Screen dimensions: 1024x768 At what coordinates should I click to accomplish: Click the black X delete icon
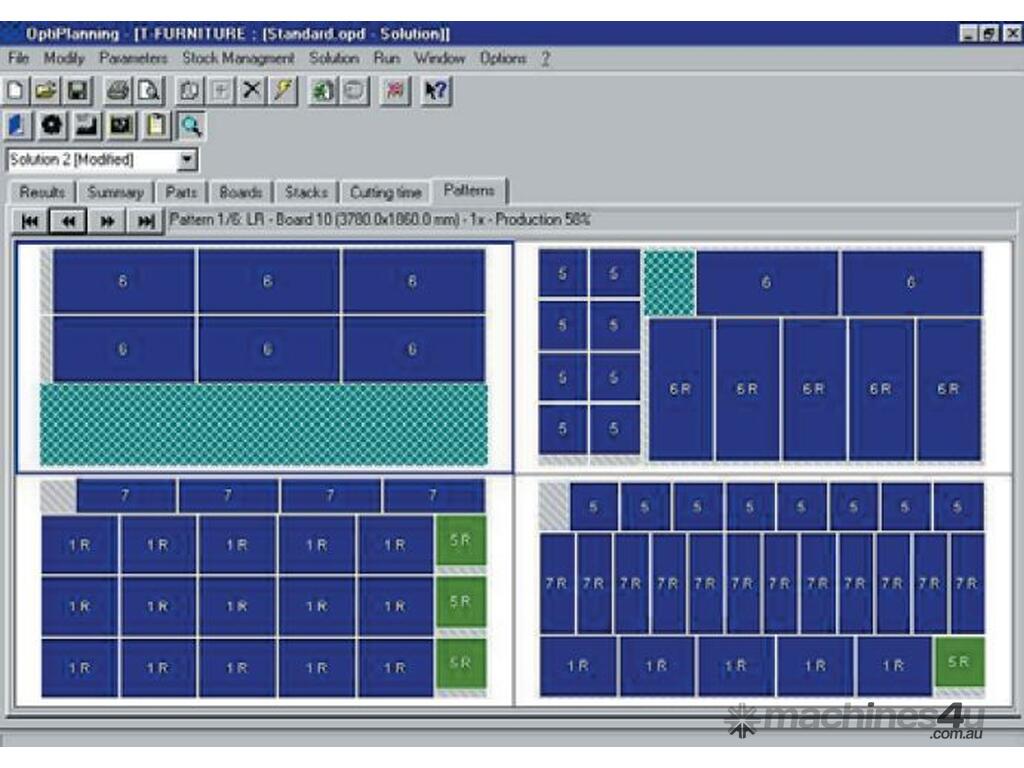click(x=251, y=91)
